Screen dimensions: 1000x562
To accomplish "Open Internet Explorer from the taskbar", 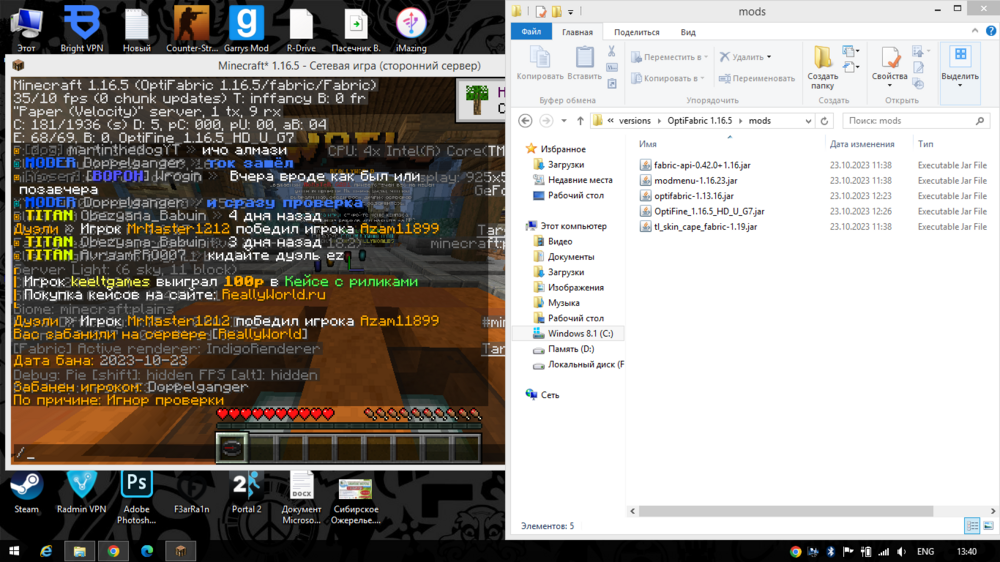I will pyautogui.click(x=46, y=551).
